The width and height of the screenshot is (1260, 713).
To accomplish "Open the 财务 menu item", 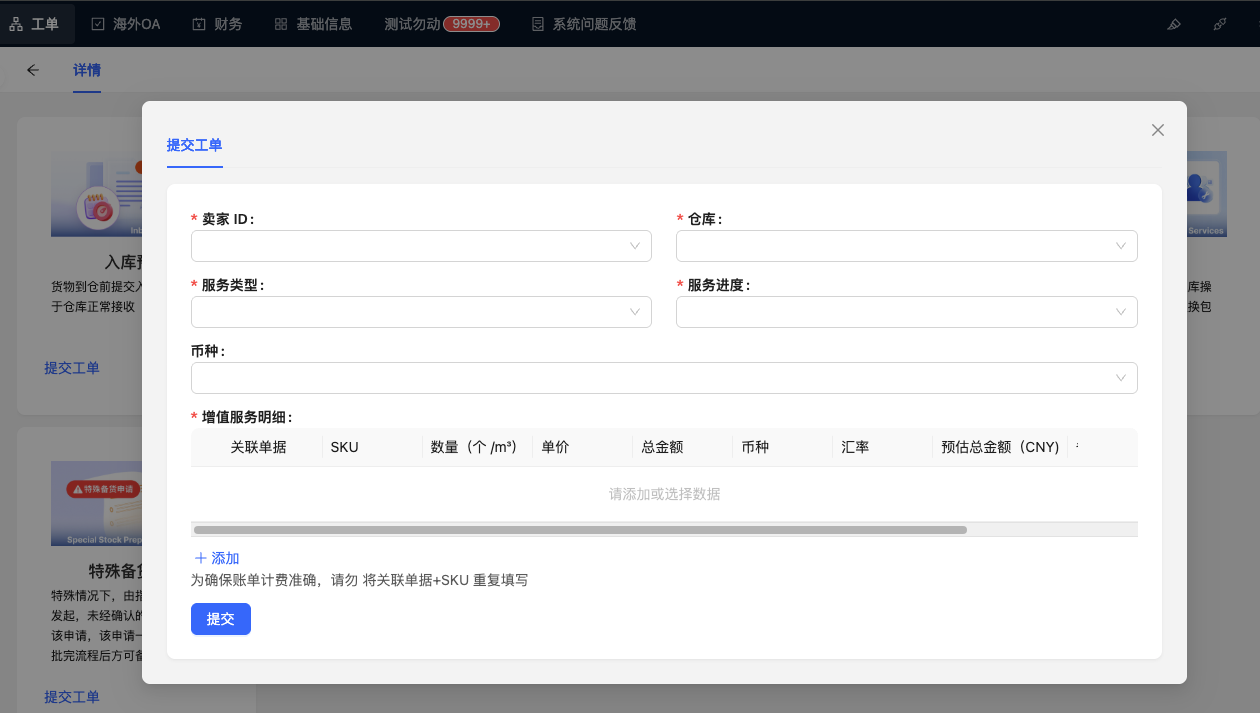I will (217, 24).
